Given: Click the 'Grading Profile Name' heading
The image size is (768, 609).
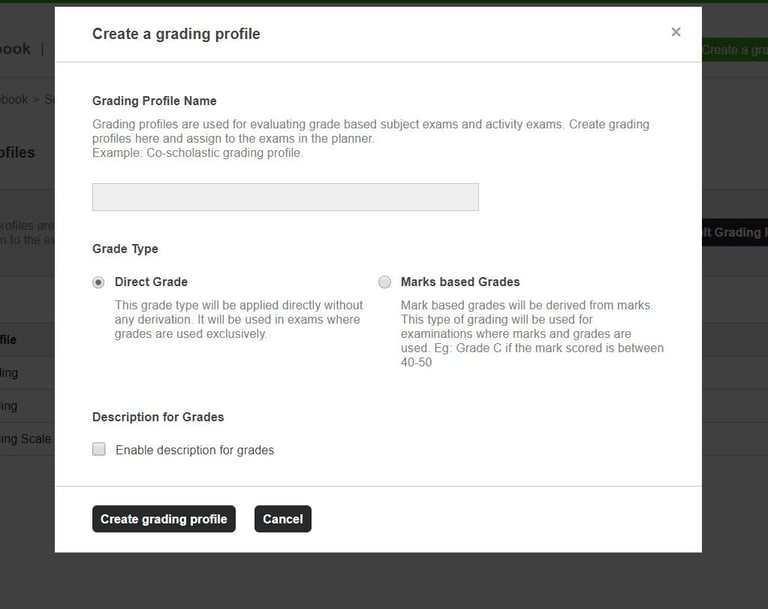Looking at the screenshot, I should tap(154, 101).
